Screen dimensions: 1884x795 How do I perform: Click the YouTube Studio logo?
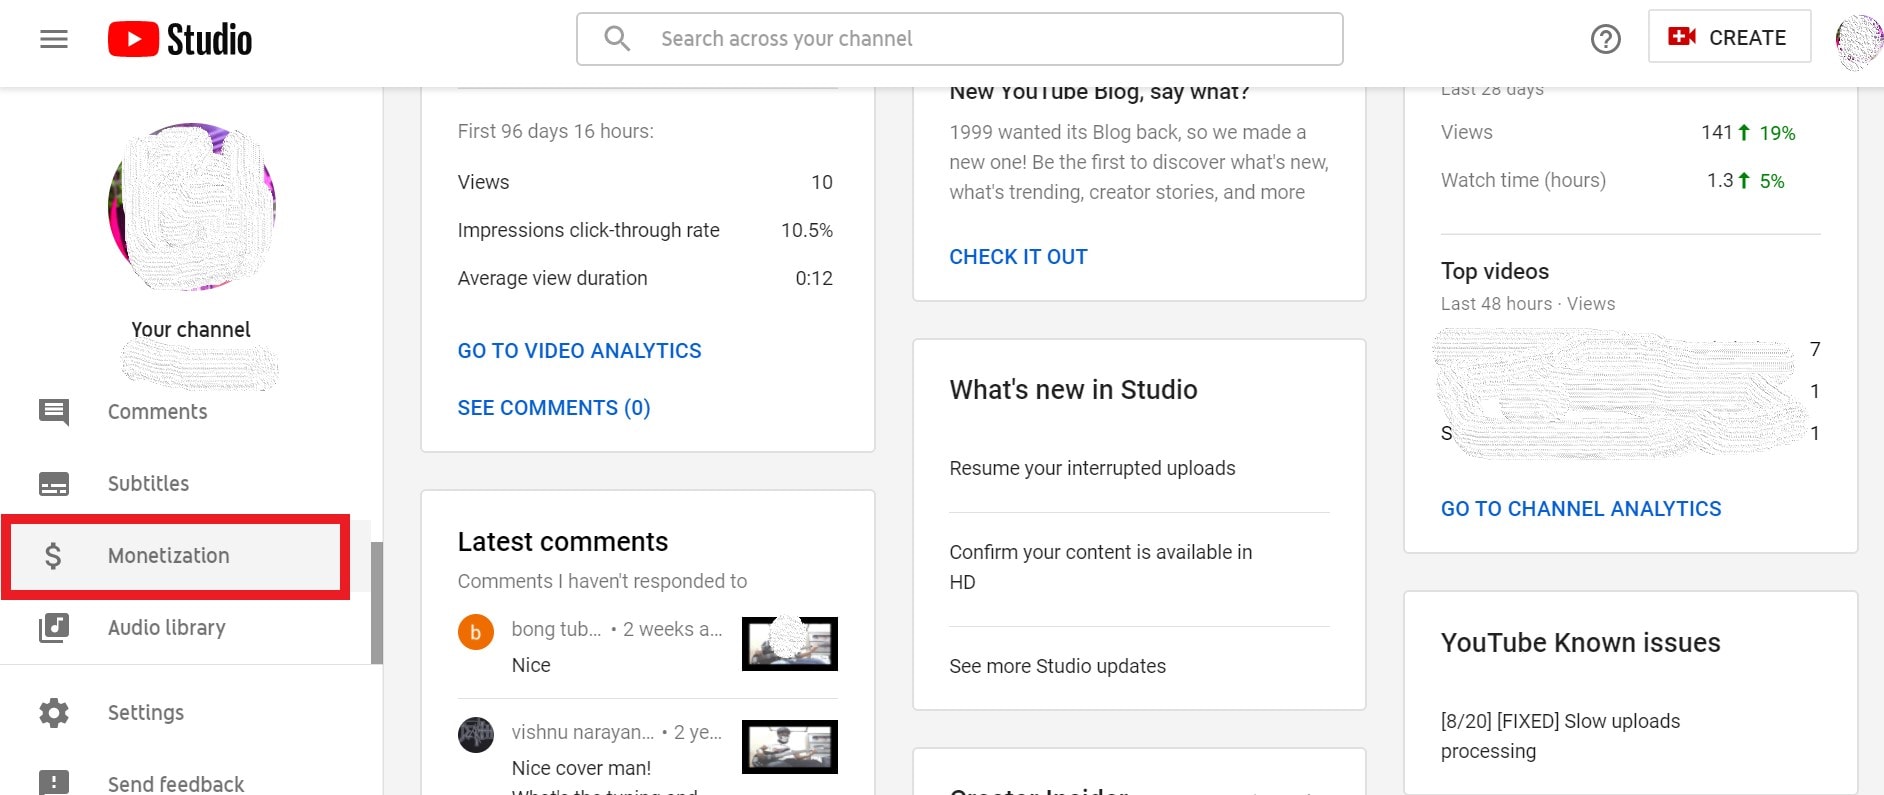point(180,39)
